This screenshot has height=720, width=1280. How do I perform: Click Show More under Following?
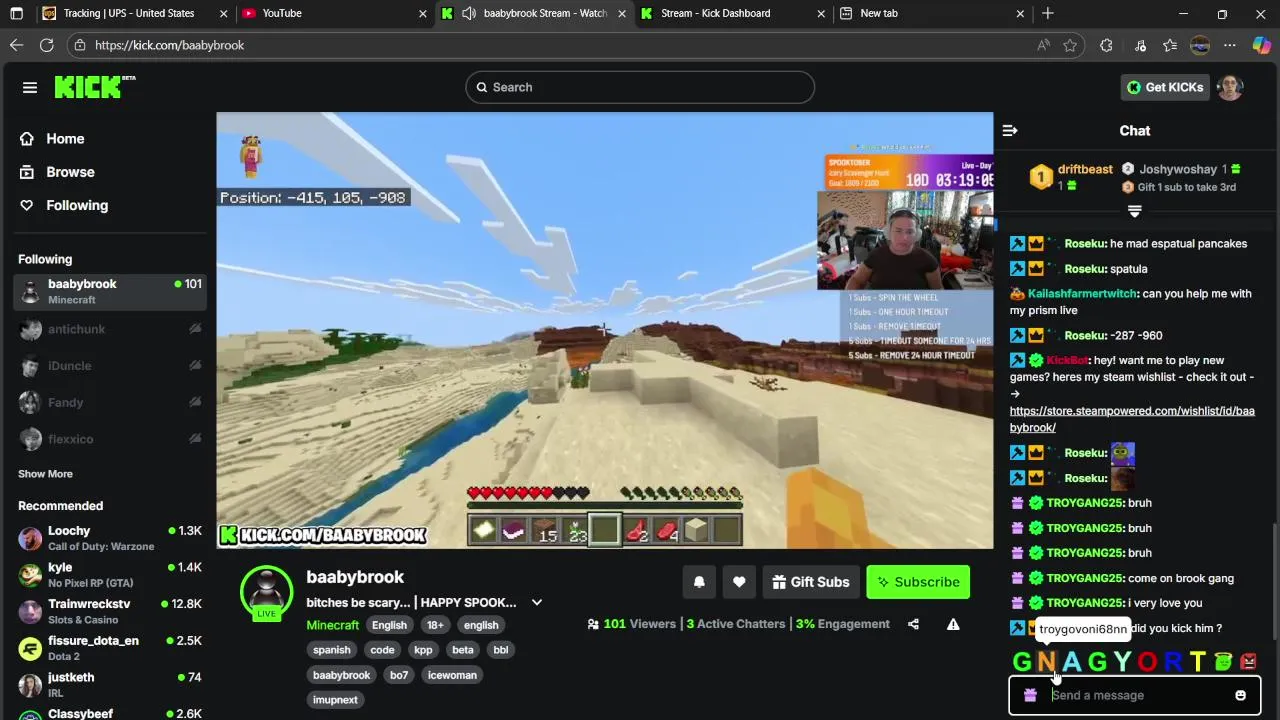point(45,474)
